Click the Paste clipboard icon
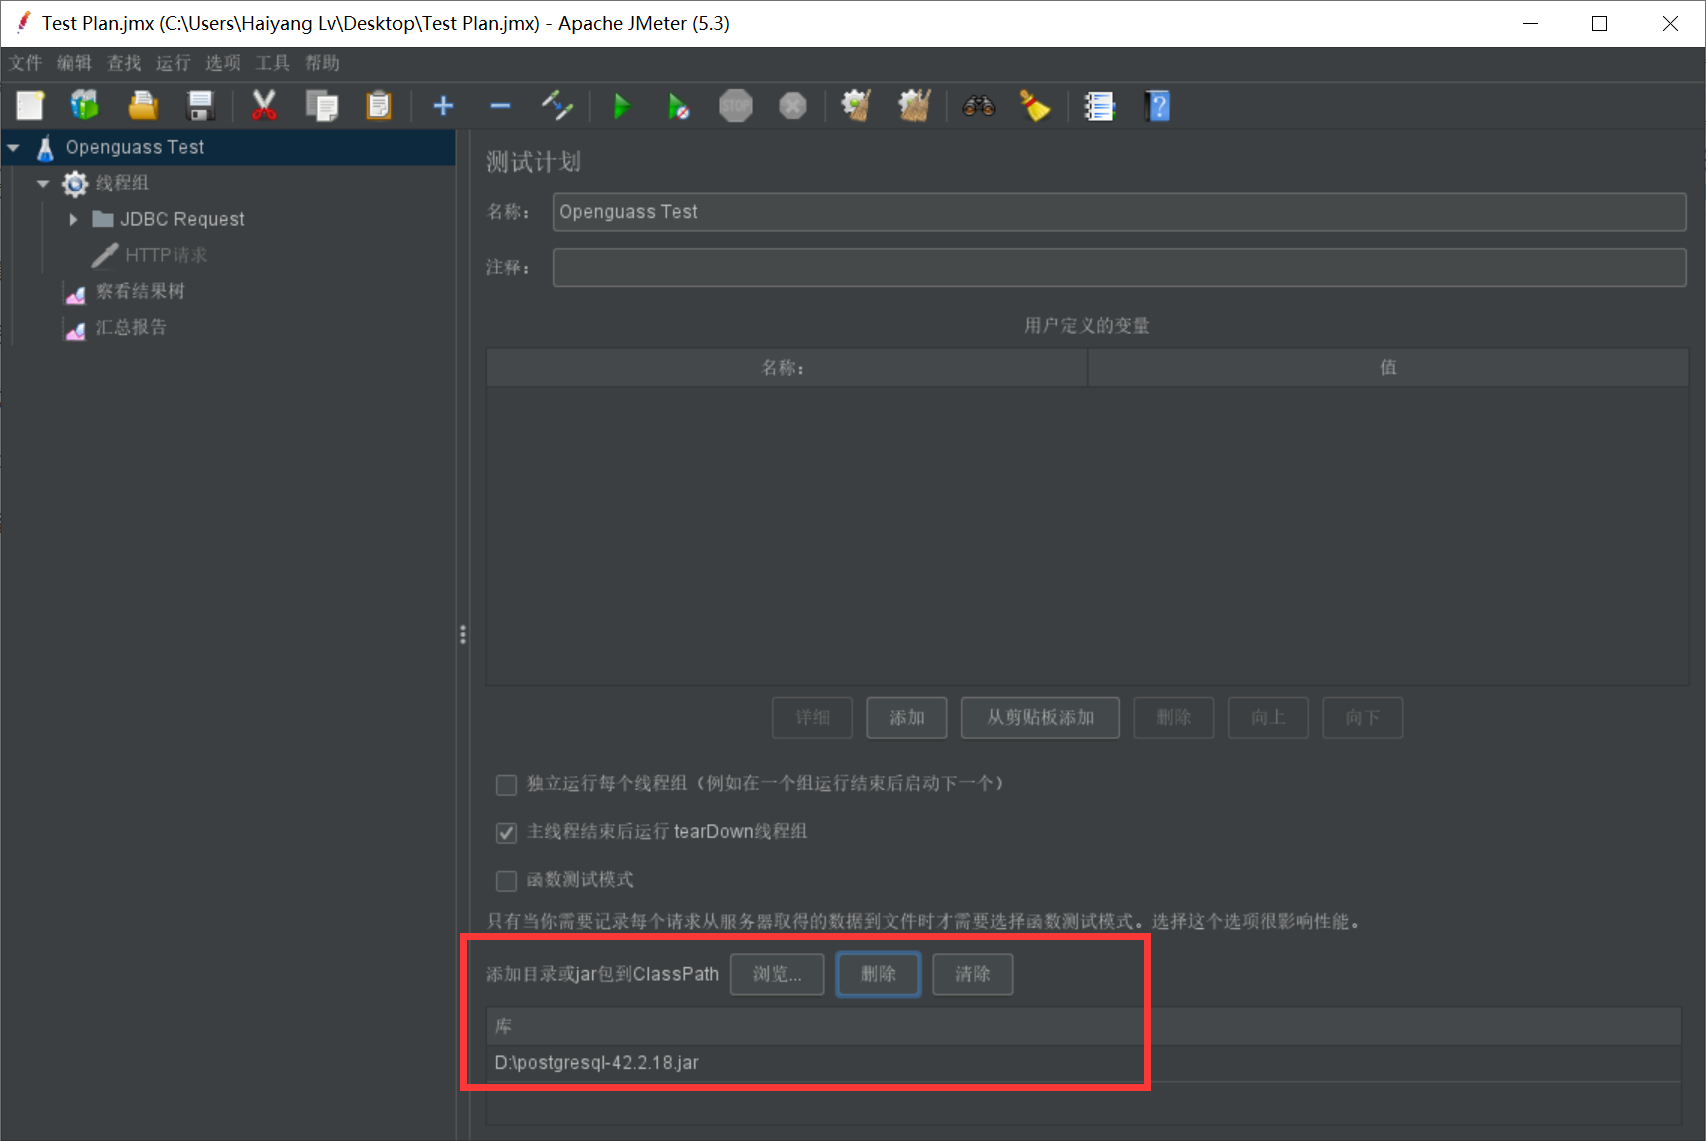 pos(379,105)
